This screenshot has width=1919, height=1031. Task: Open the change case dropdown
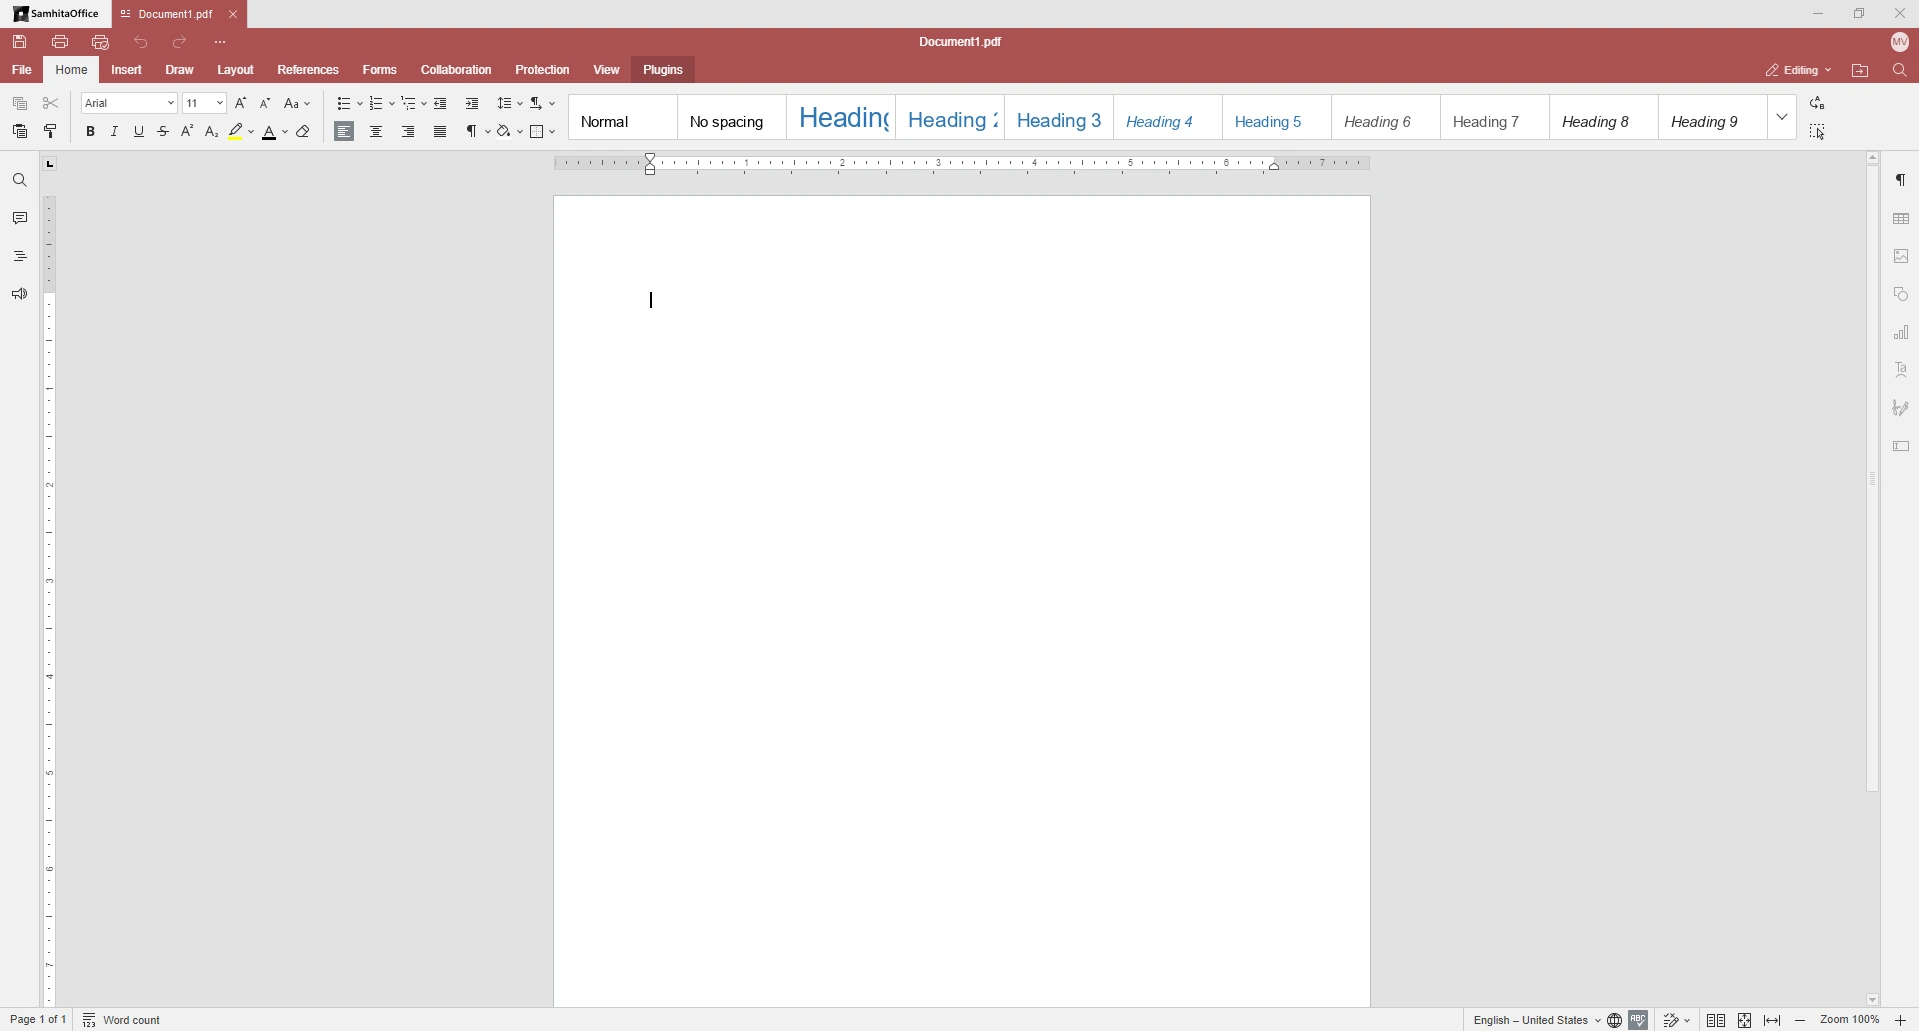click(298, 104)
